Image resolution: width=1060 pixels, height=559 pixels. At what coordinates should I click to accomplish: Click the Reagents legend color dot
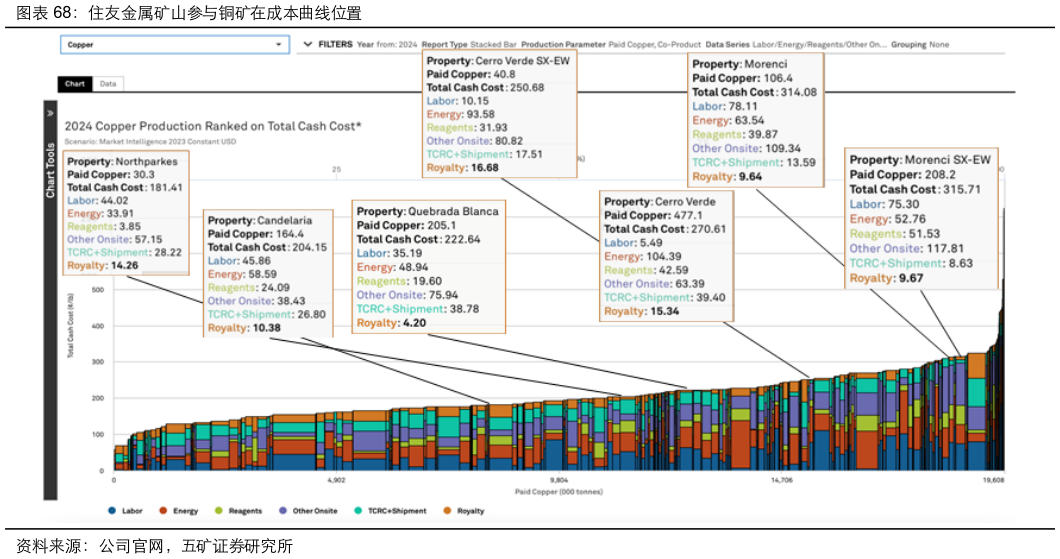click(218, 511)
